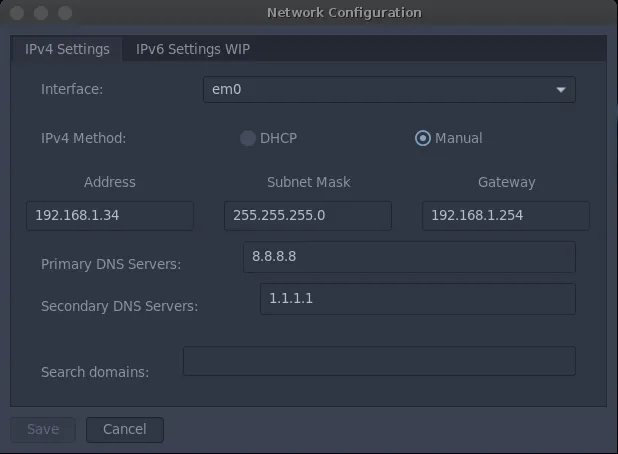Click the Primary DNS Servers: label
Image resolution: width=618 pixels, height=454 pixels.
coord(111,264)
